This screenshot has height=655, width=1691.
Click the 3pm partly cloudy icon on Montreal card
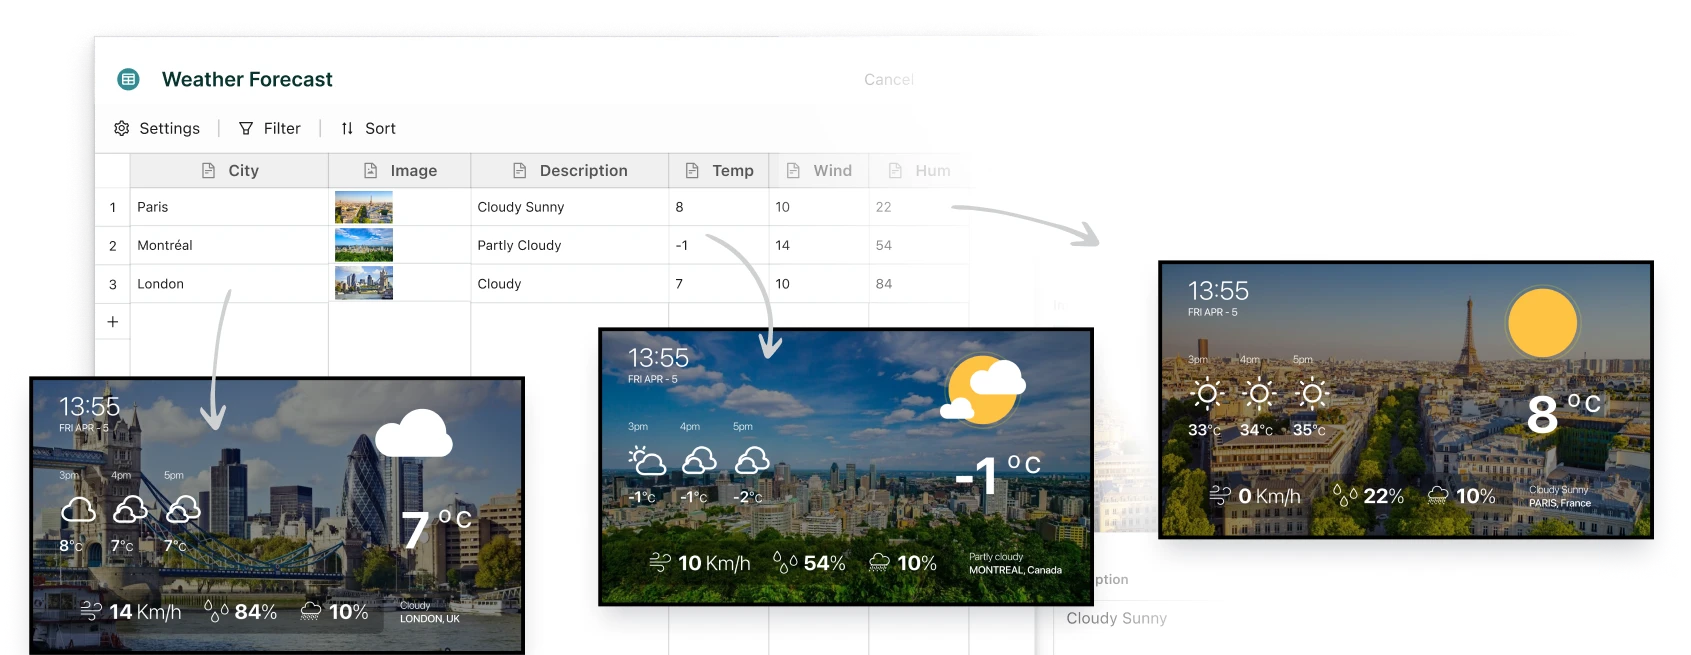(x=647, y=461)
